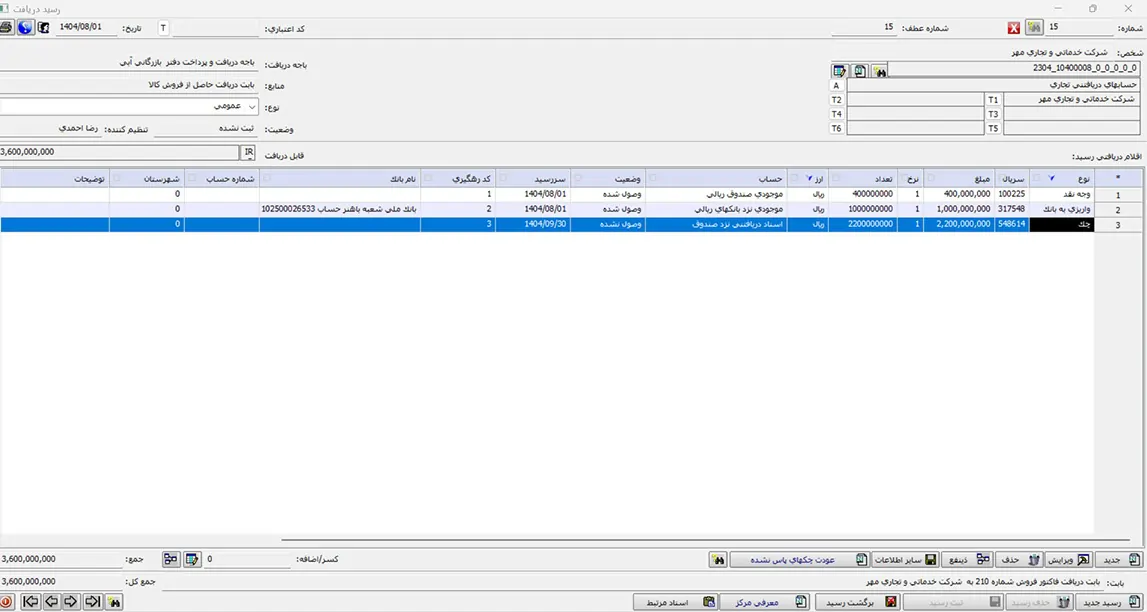Click the ویرایش edit button
The width and height of the screenshot is (1147, 612).
tap(1063, 560)
